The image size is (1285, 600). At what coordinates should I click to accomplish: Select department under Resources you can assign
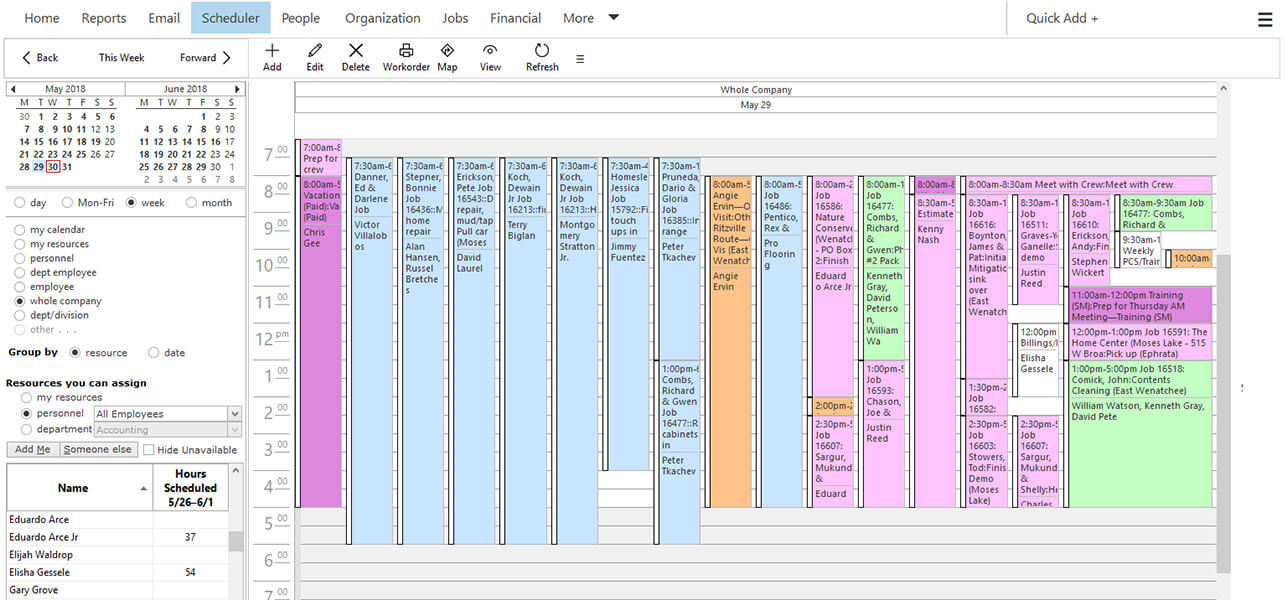tap(27, 429)
